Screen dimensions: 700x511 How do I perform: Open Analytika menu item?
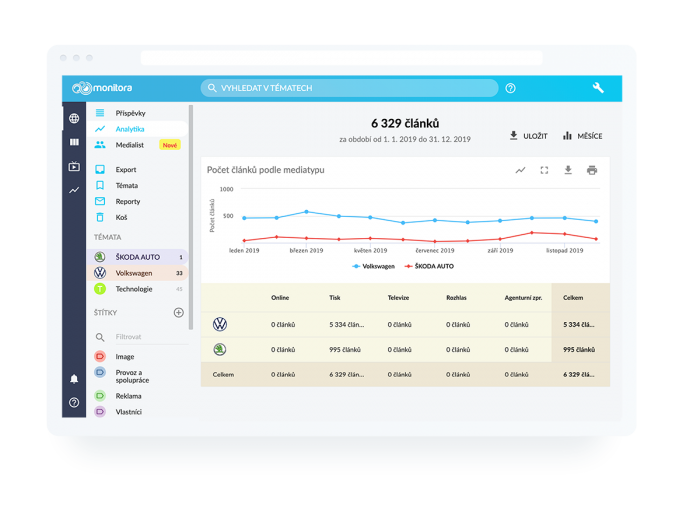coord(138,129)
